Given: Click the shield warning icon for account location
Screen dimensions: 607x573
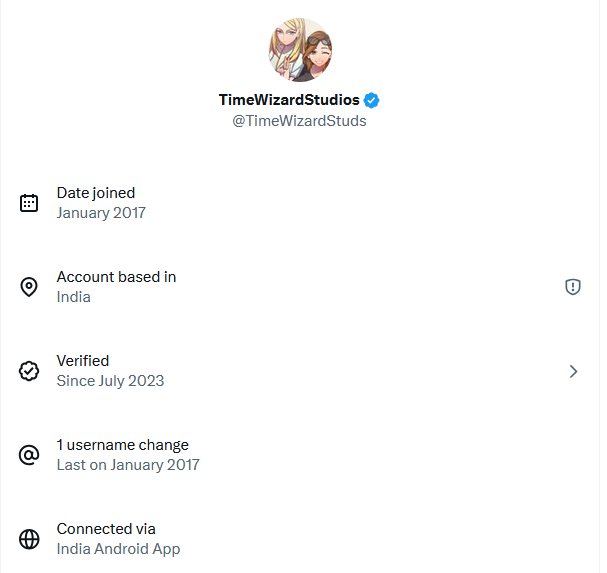Looking at the screenshot, I should click(x=573, y=287).
